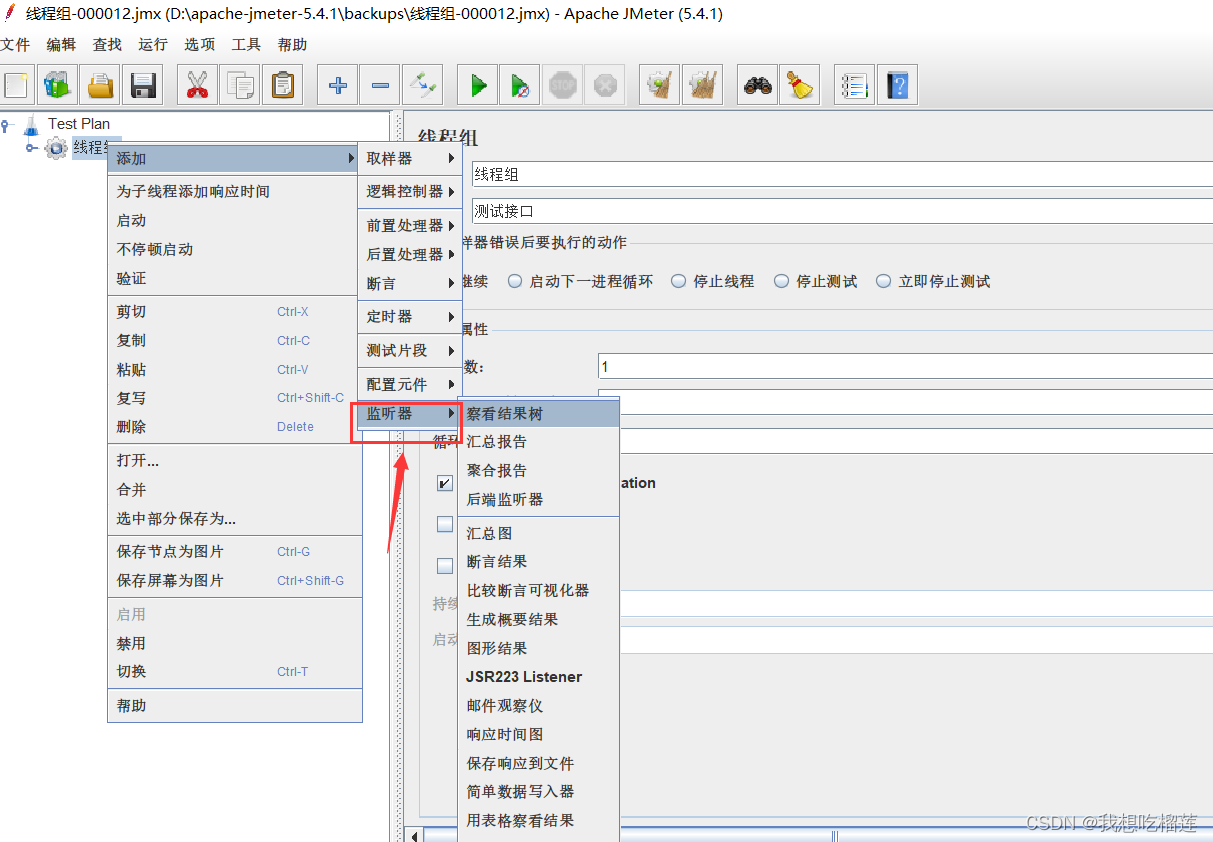Click 选中部分保存为... in context menu
Viewport: 1213px width, 842px height.
point(234,519)
